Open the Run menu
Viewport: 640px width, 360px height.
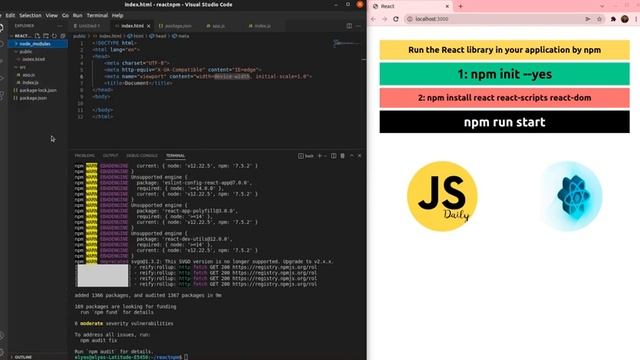tap(78, 16)
